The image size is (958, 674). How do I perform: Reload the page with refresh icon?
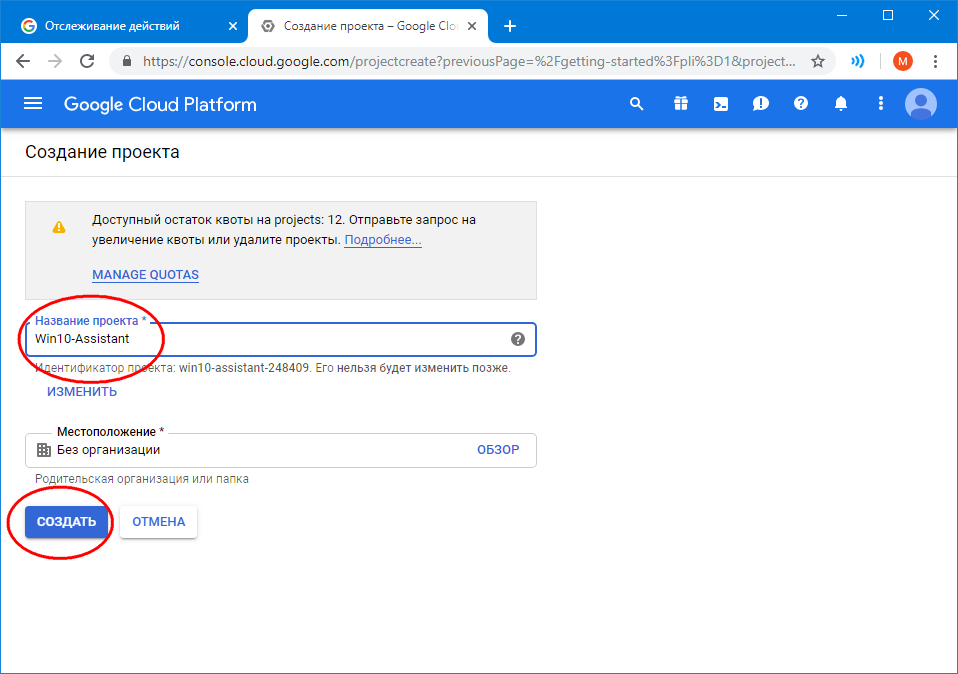click(x=87, y=61)
